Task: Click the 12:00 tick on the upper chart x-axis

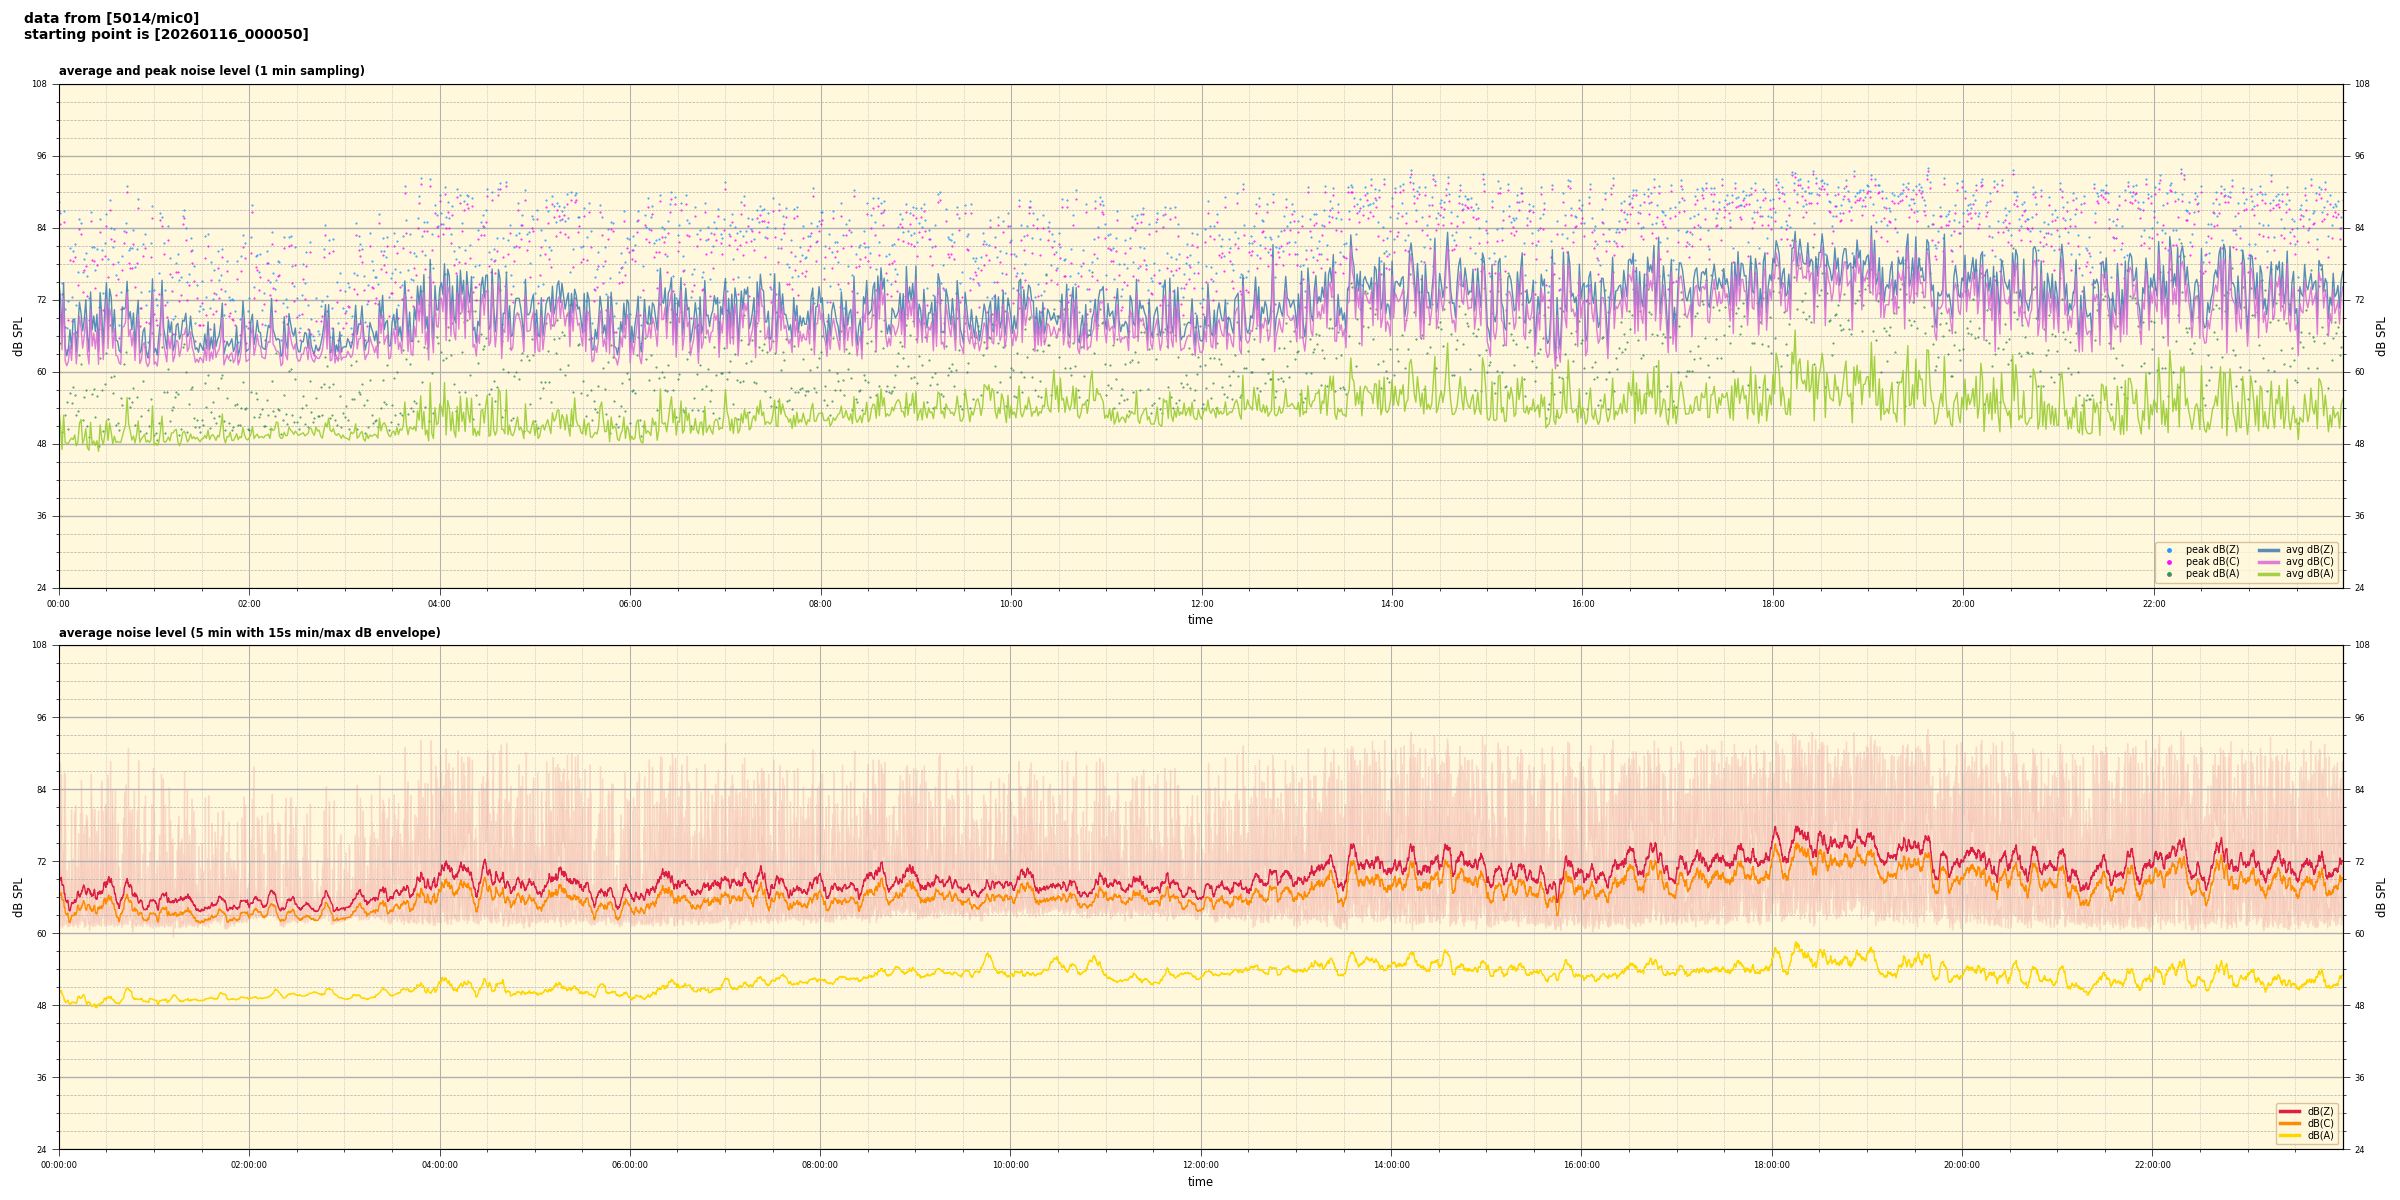Action: [1201, 604]
